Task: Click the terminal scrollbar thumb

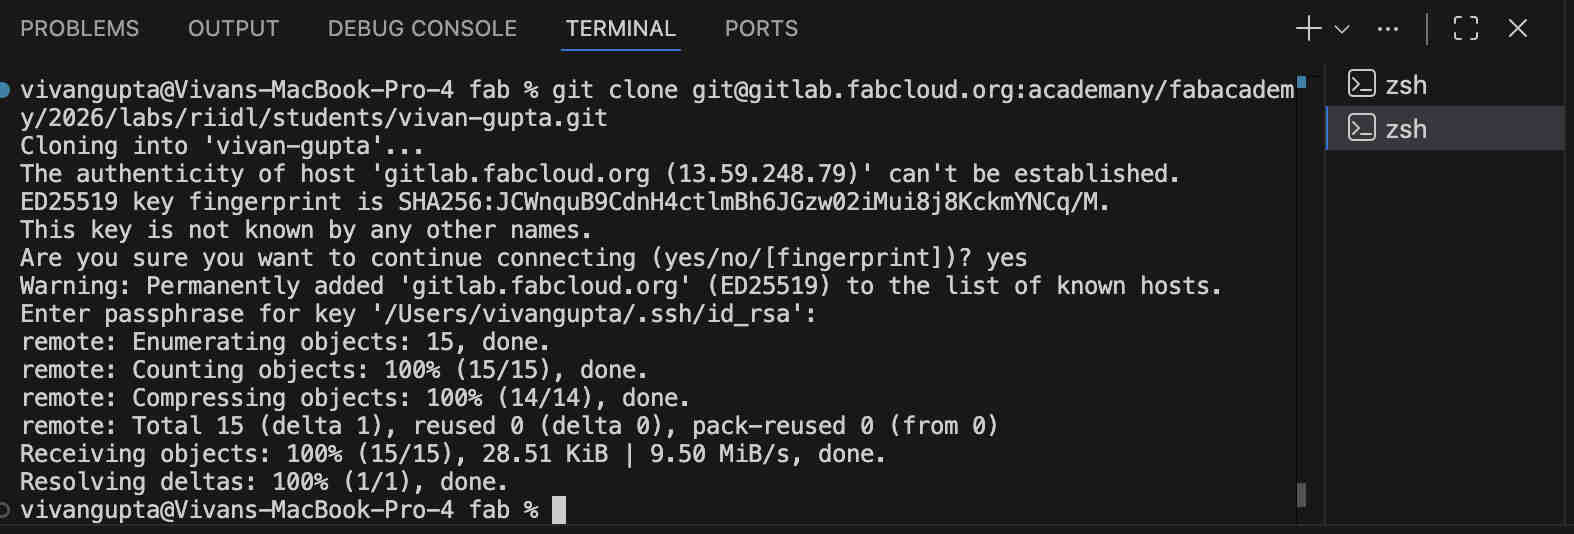Action: [1301, 495]
